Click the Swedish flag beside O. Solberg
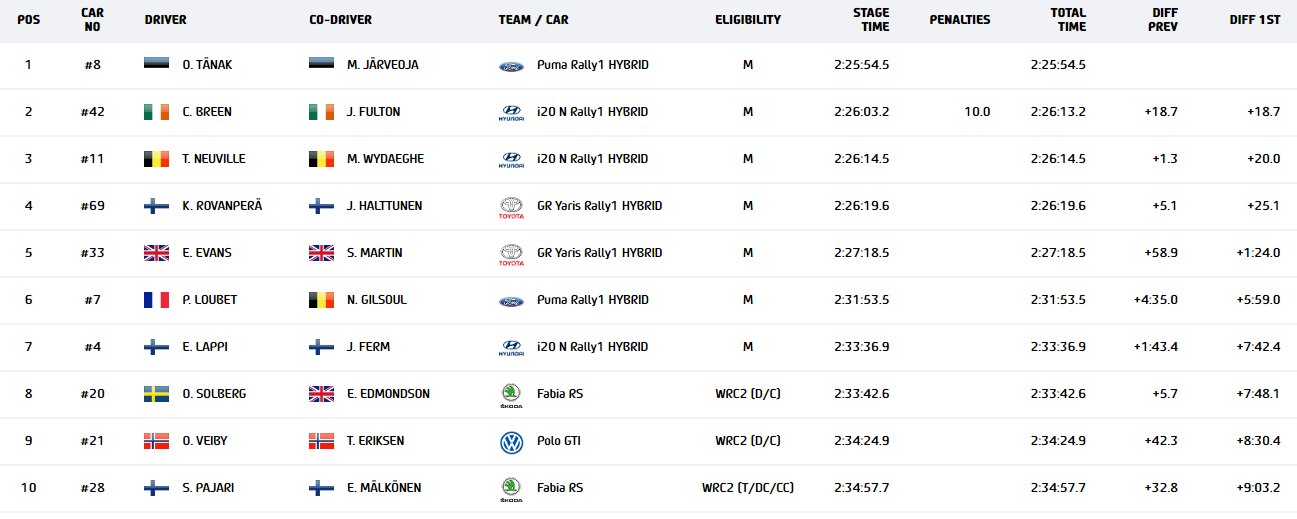1297x519 pixels. pos(157,394)
